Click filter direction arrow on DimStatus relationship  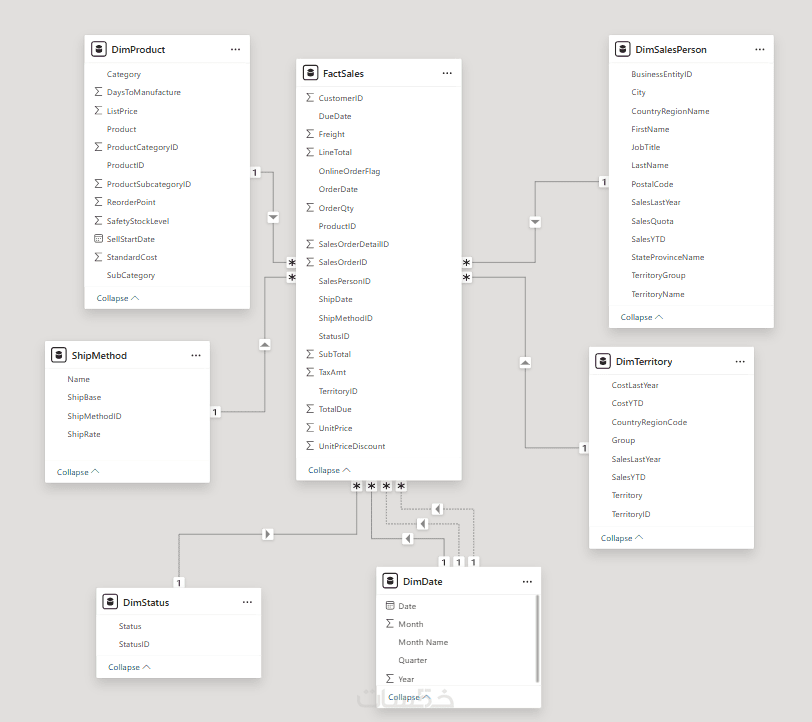[267, 534]
